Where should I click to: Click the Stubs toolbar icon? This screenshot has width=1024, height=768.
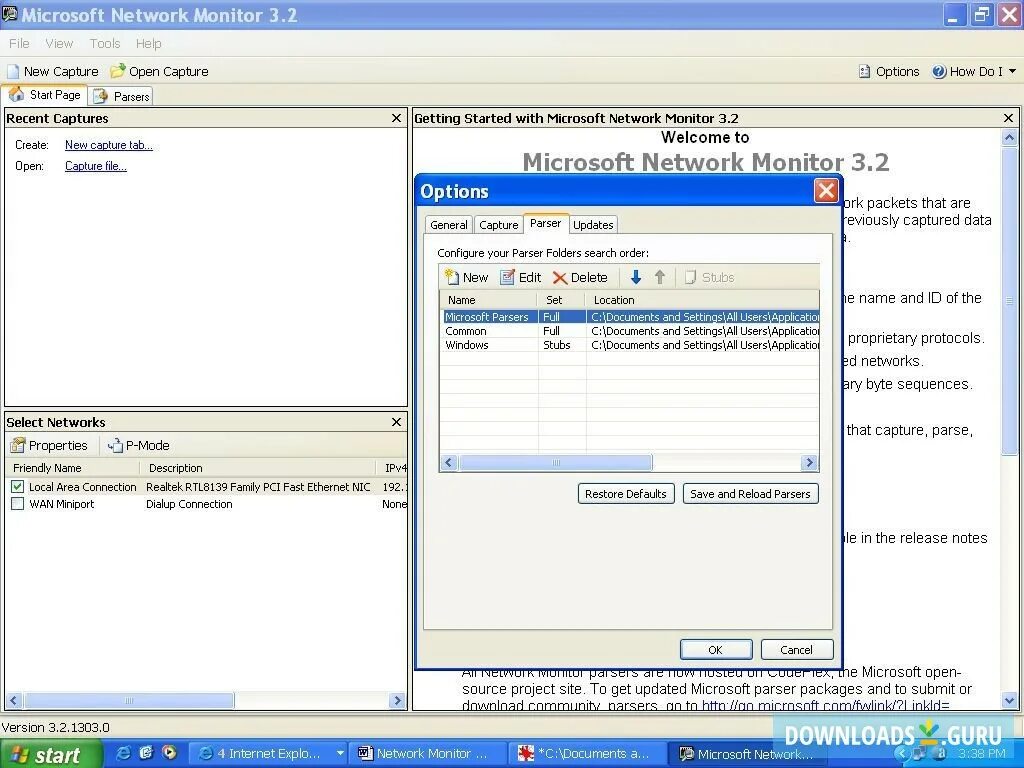690,278
